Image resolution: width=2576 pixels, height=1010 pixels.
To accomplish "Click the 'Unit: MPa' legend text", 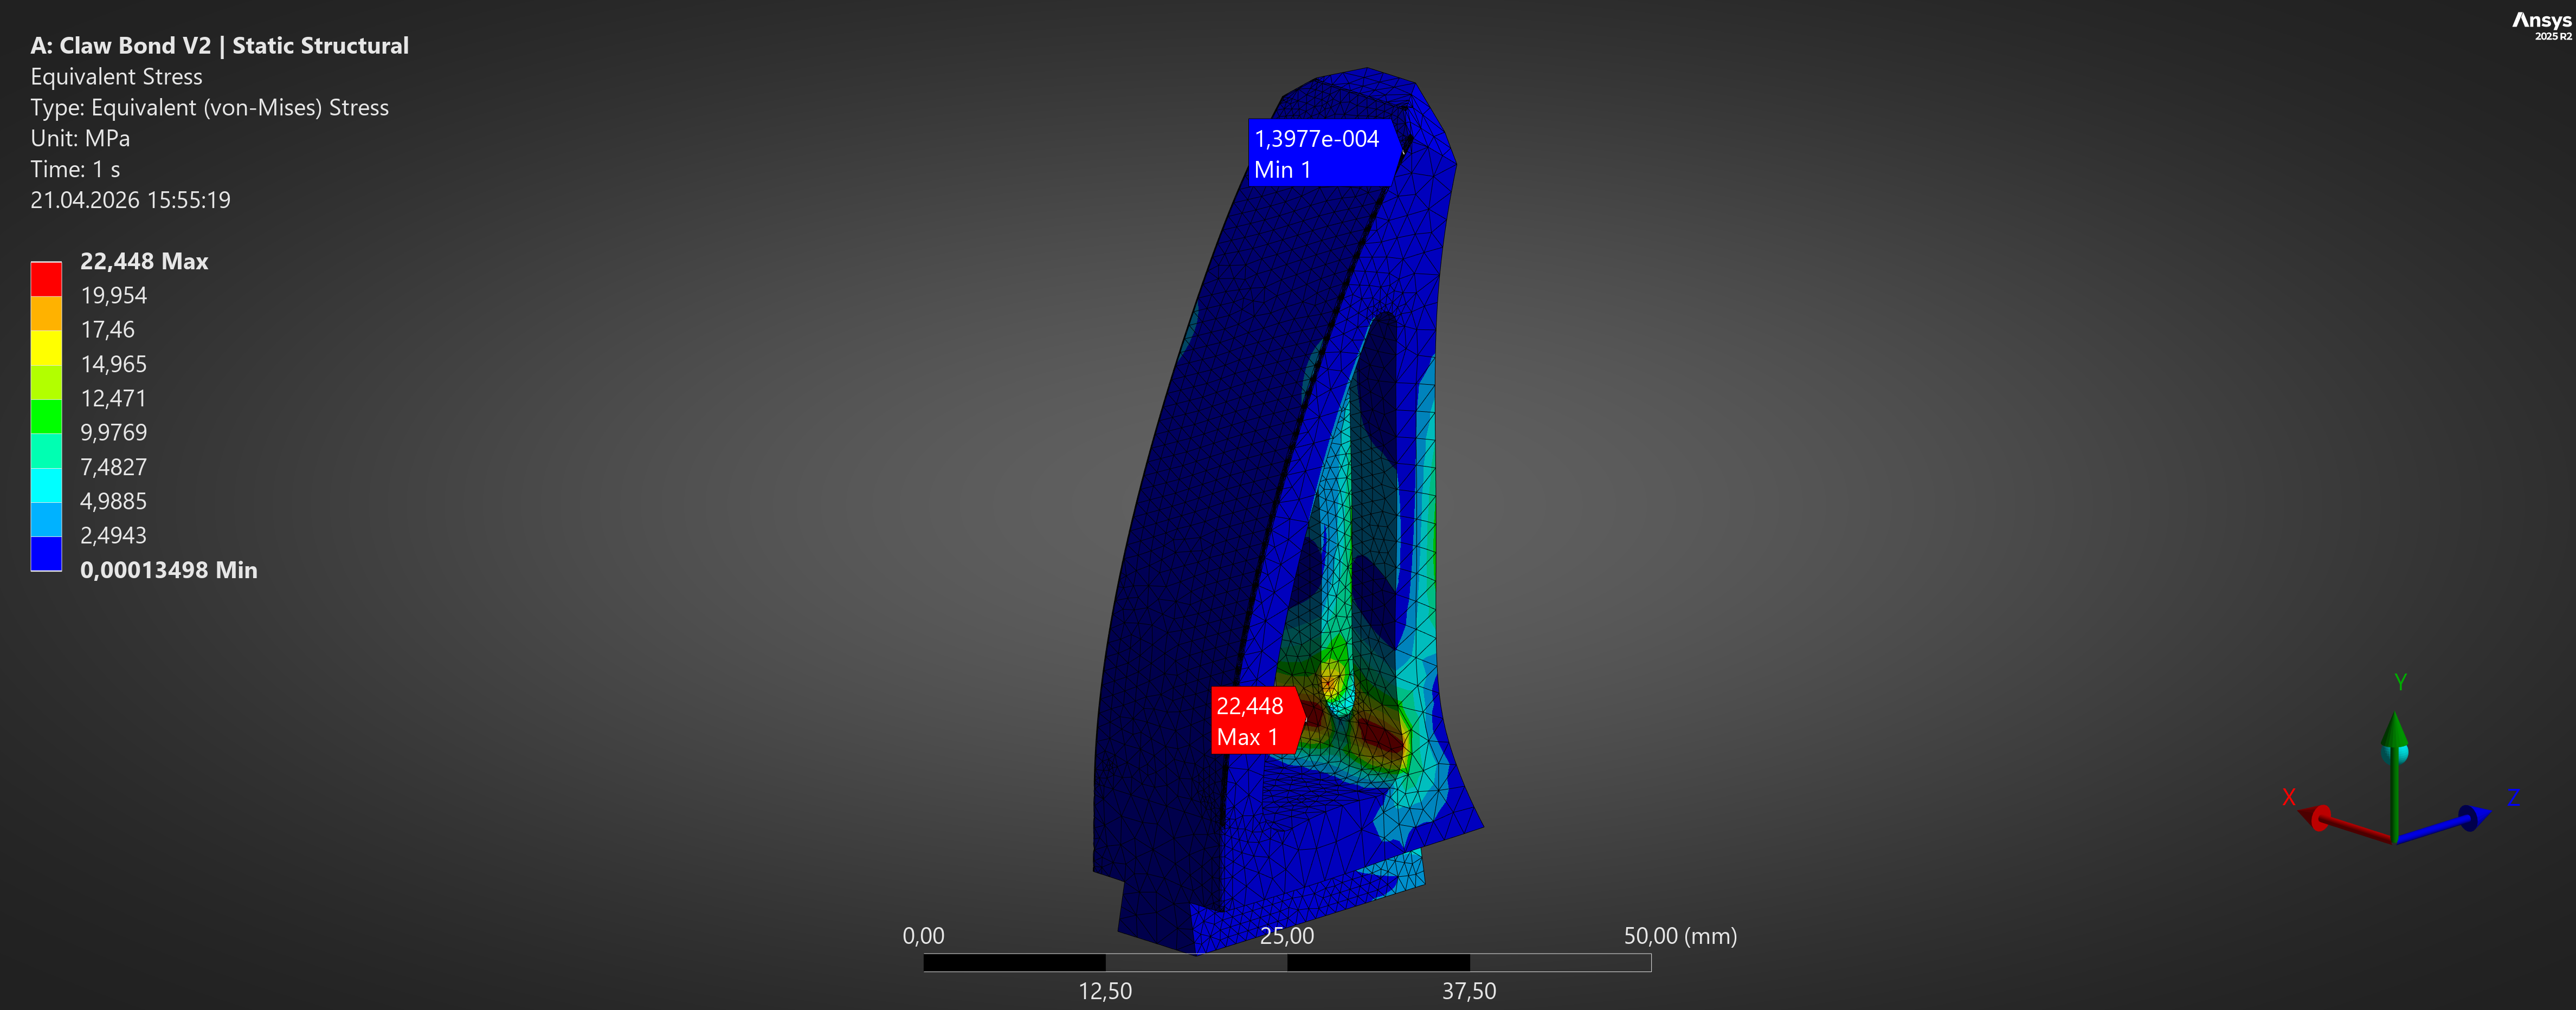I will tap(80, 138).
